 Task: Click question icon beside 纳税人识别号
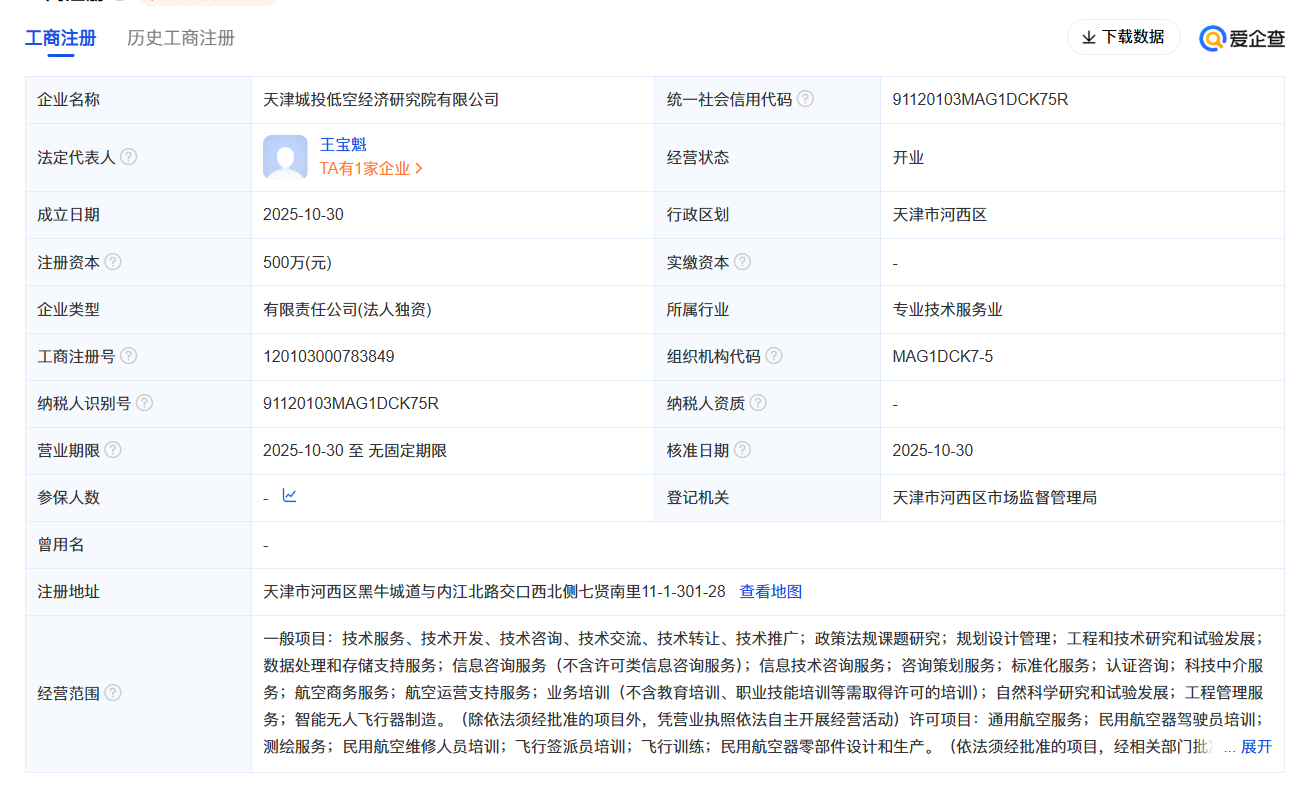click(145, 403)
